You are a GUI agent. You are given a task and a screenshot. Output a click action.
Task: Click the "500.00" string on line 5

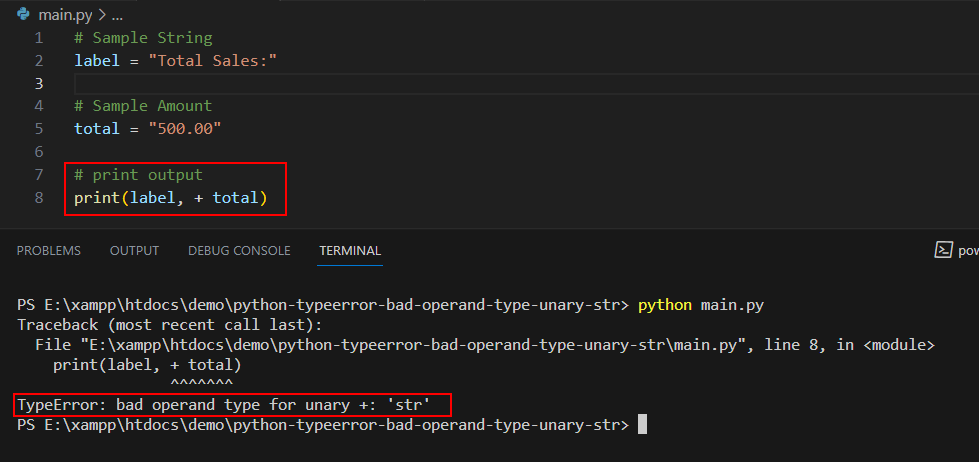185,129
